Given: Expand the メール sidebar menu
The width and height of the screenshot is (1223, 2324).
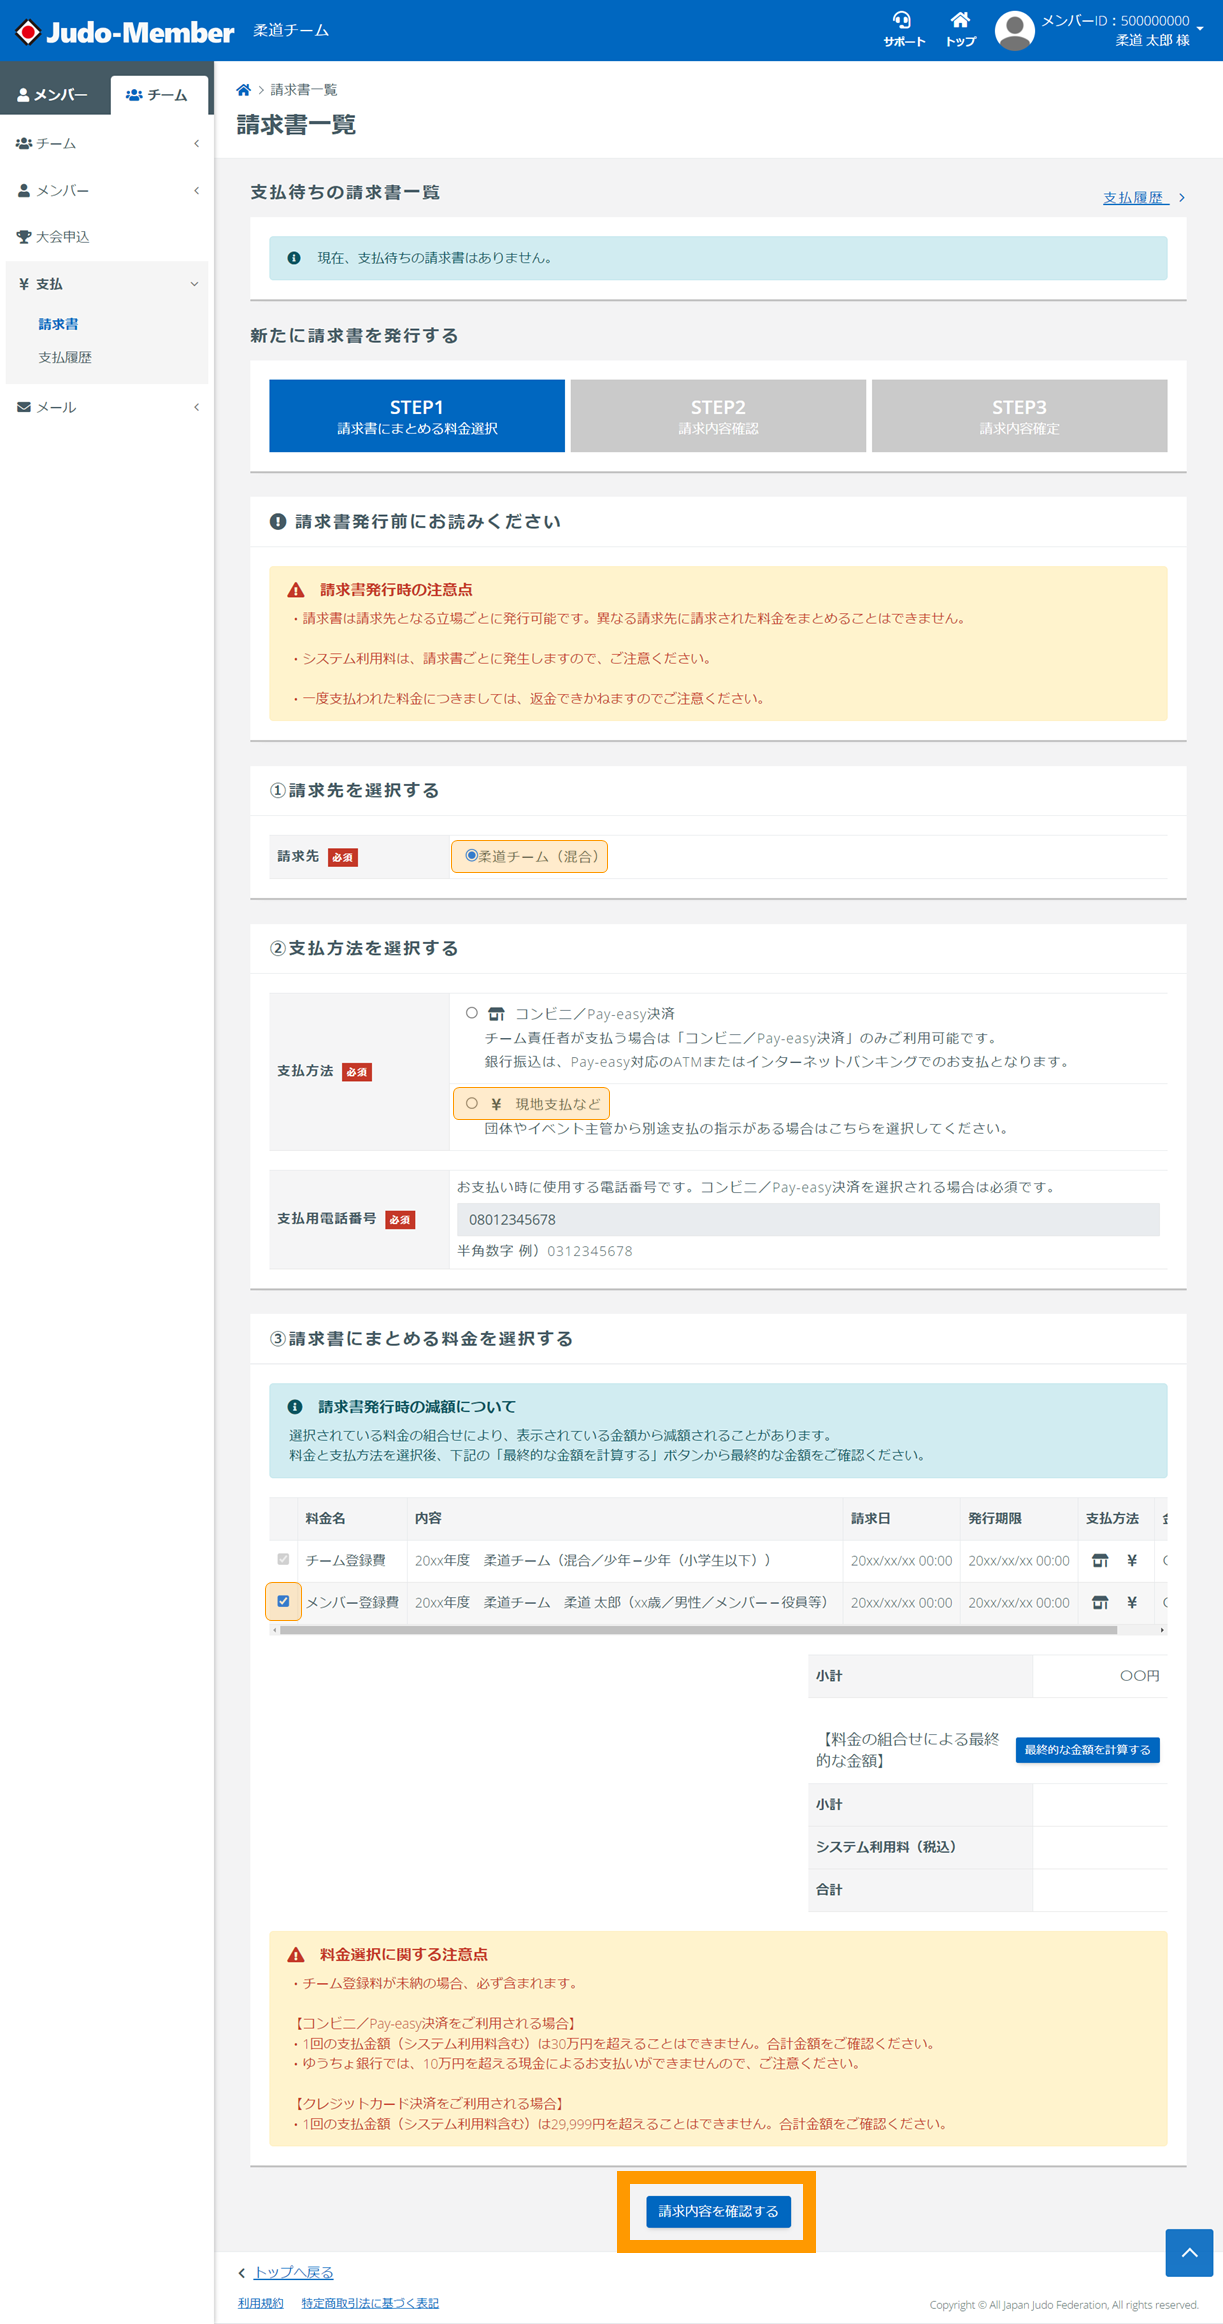Looking at the screenshot, I should 196,407.
